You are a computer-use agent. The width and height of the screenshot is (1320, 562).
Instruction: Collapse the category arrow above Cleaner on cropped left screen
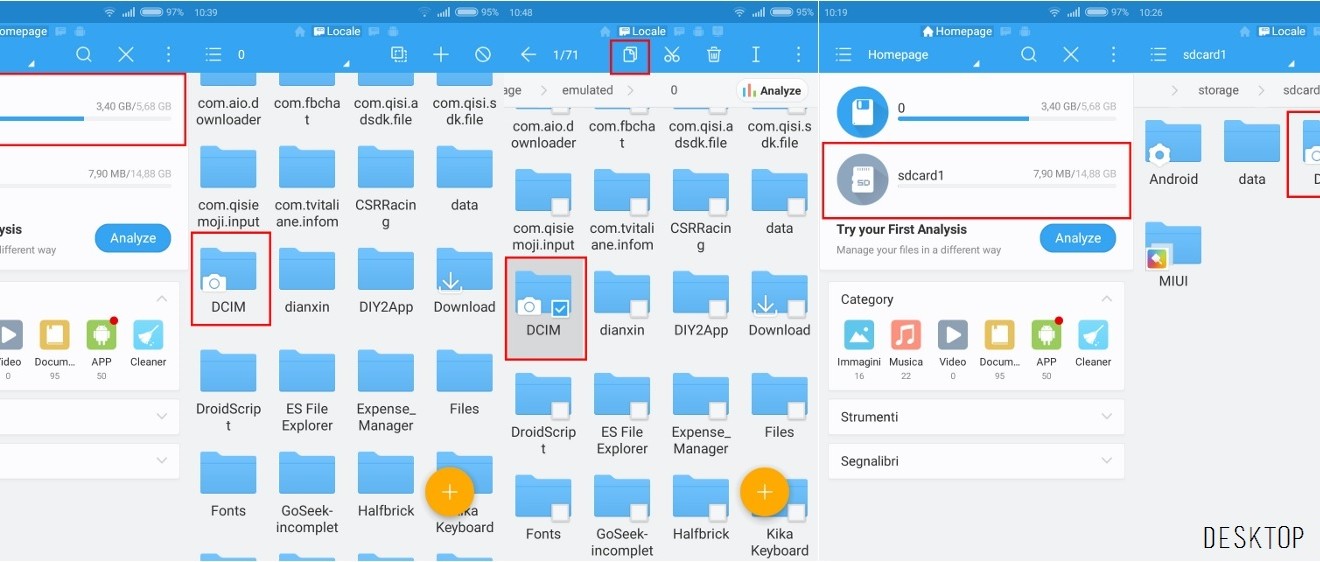[162, 299]
